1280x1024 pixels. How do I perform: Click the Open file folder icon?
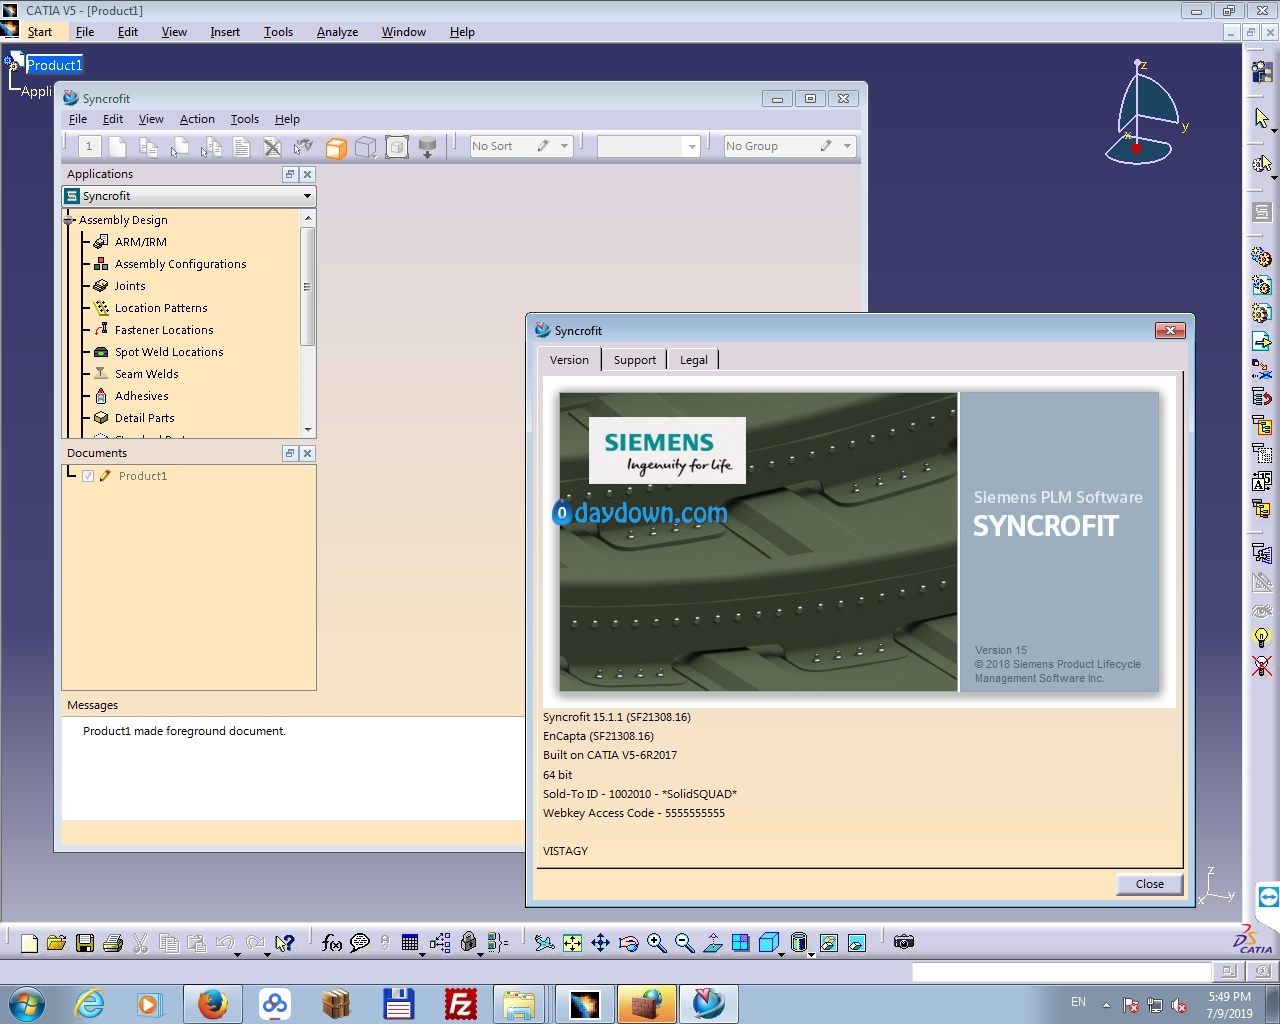[57, 943]
